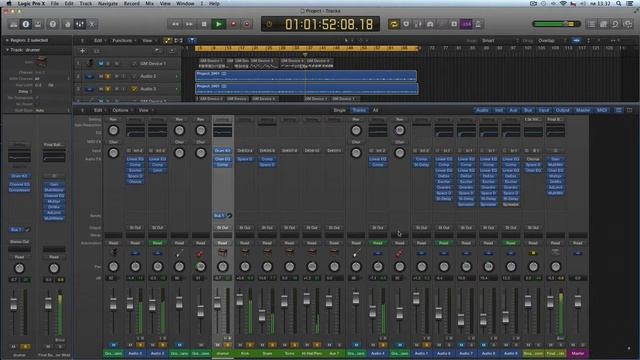Stop playback with the Stop button
Screen dimensions: 640x360
point(204,24)
